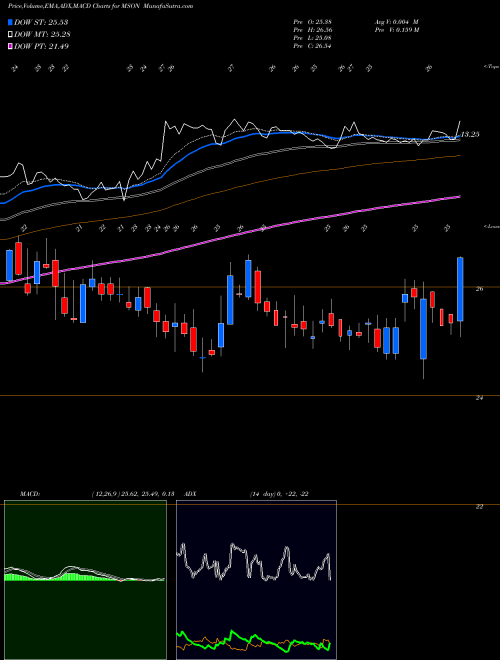The height and width of the screenshot is (660, 500).
Task: Click the 22 price axis label
Action: click(479, 507)
